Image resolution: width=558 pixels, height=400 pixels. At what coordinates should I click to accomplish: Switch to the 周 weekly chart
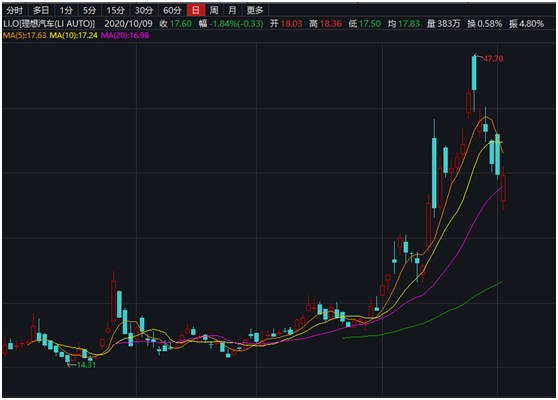(x=214, y=10)
